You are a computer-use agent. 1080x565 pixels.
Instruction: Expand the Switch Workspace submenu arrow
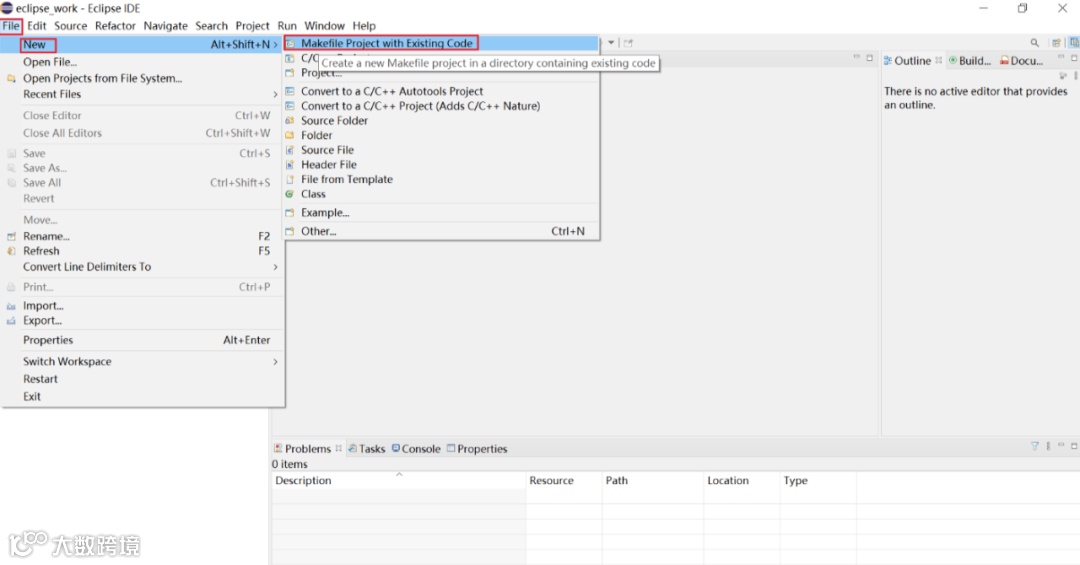coord(276,362)
